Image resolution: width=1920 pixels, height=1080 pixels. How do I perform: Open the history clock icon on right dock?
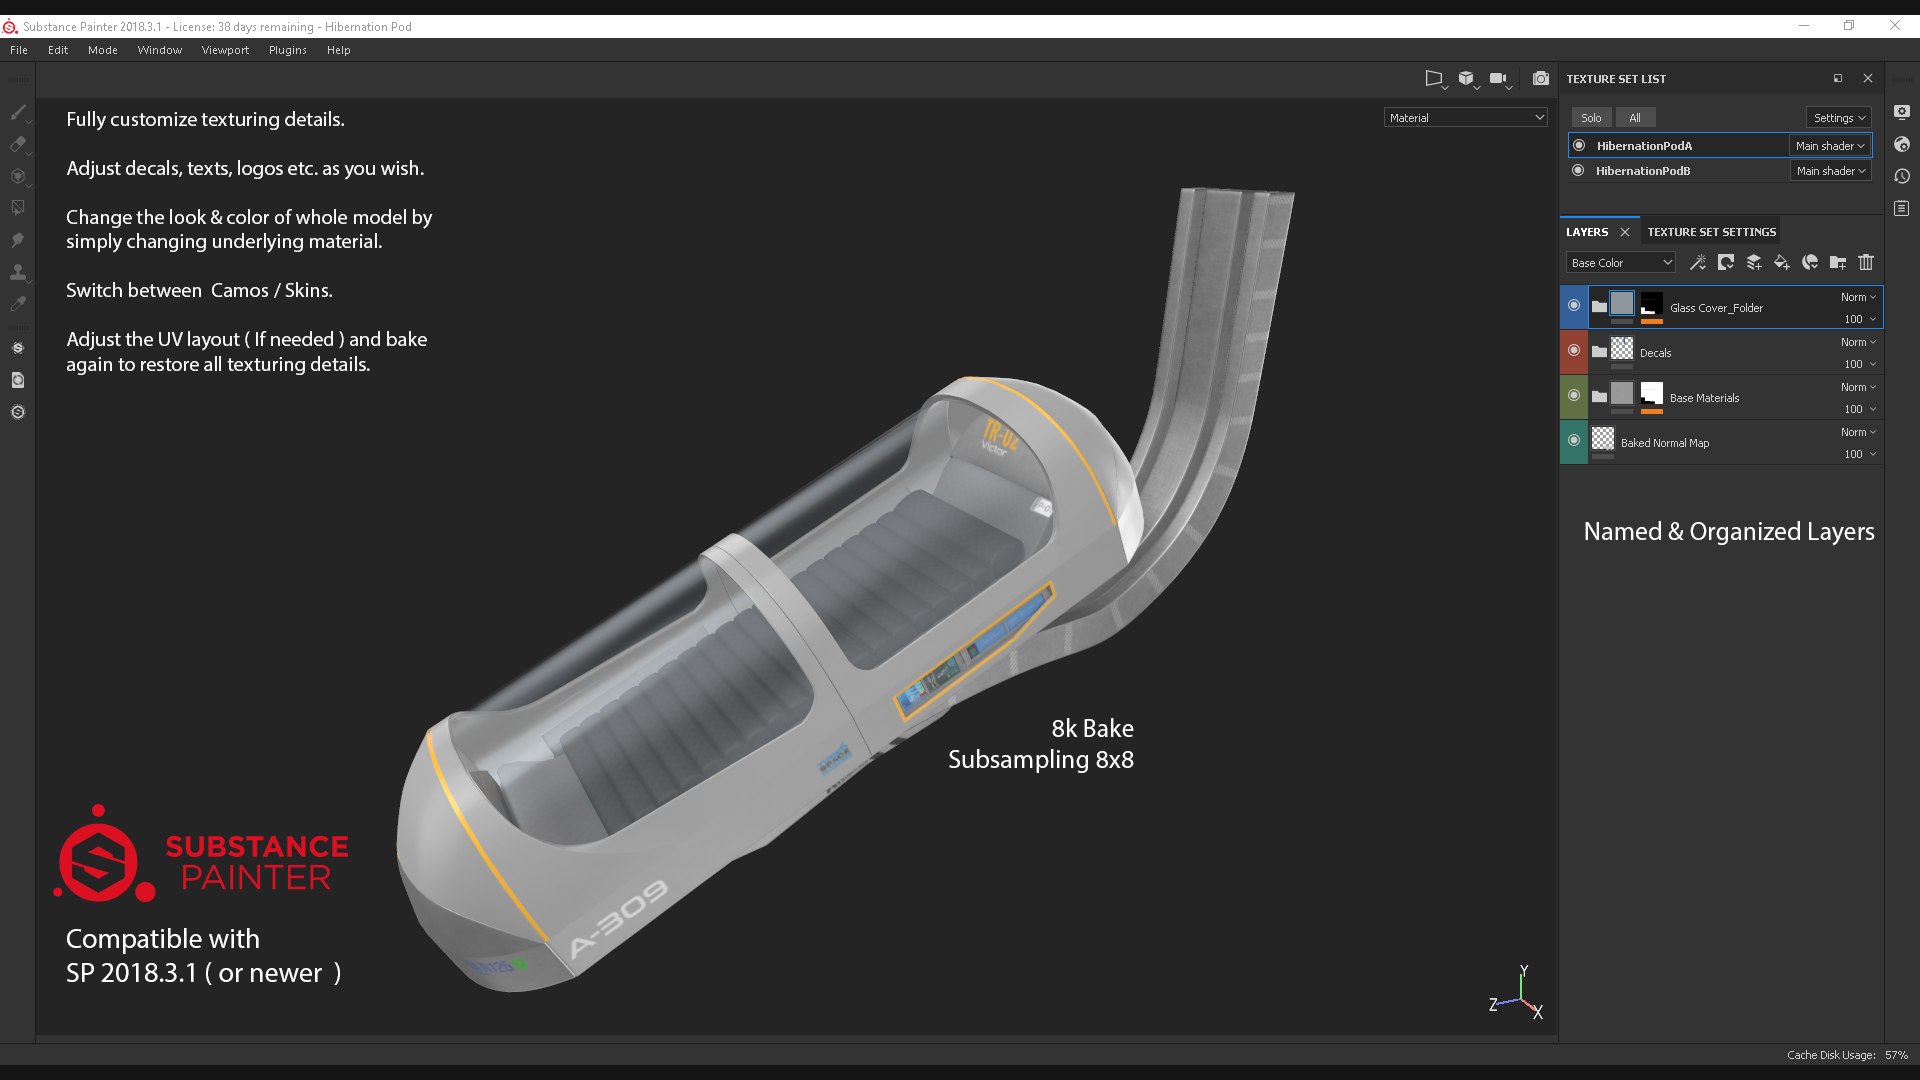[1902, 176]
